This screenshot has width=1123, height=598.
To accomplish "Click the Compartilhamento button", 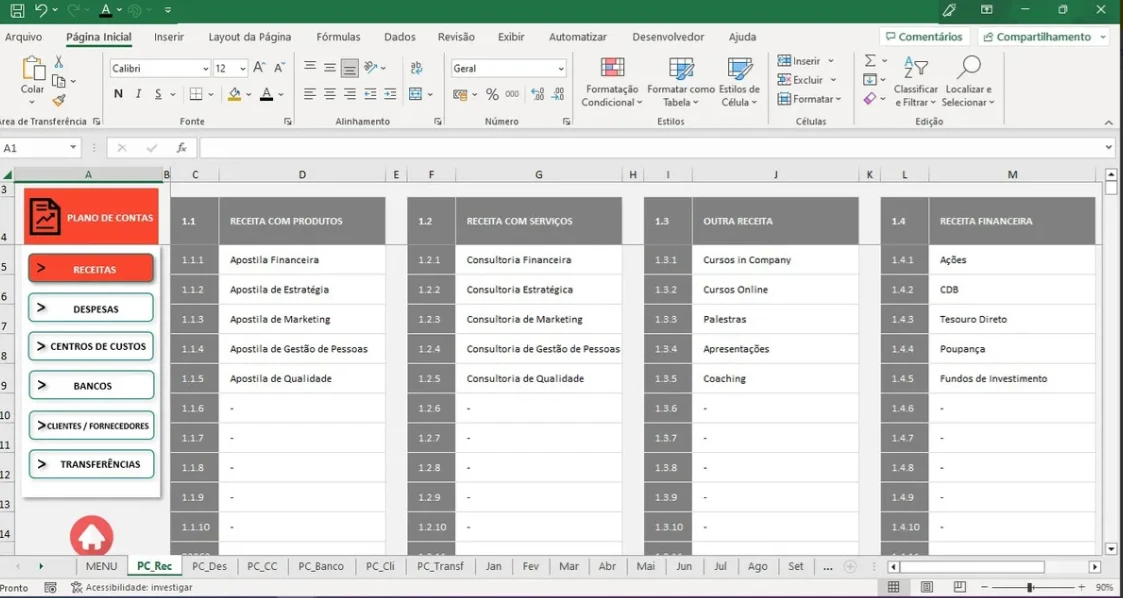I will pyautogui.click(x=1043, y=37).
